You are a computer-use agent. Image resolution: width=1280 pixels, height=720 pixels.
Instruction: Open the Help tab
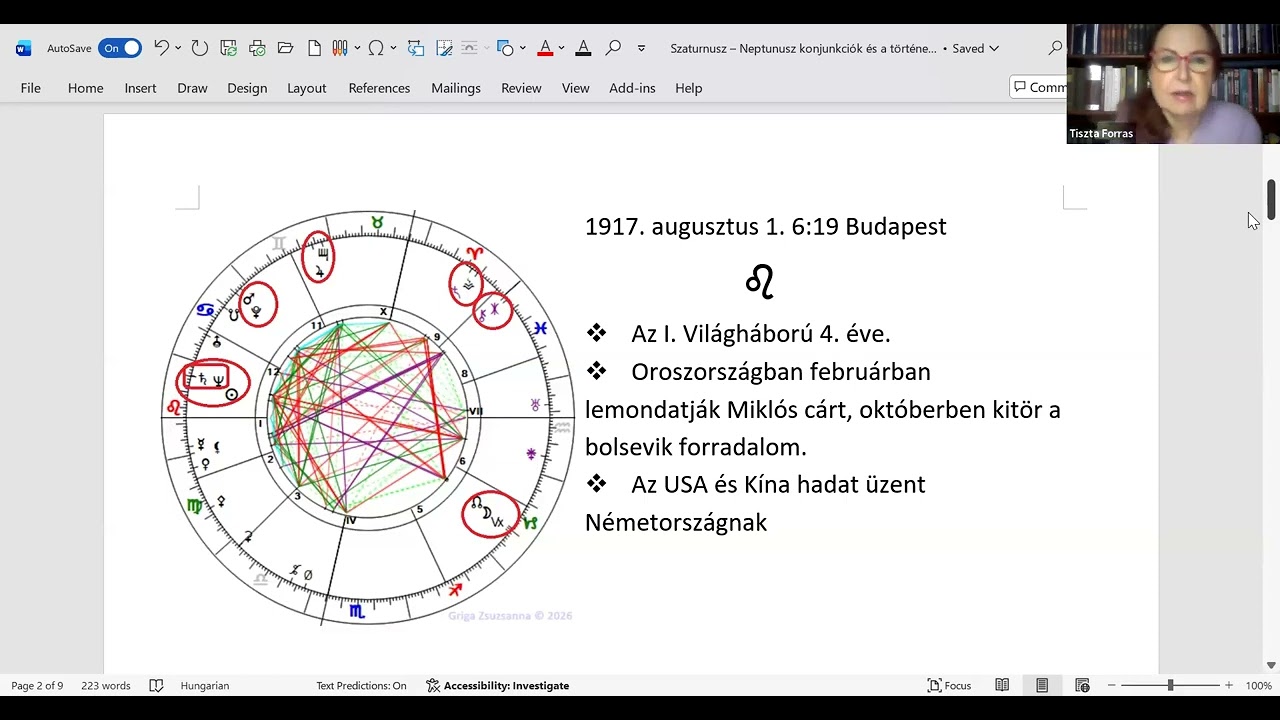[688, 88]
